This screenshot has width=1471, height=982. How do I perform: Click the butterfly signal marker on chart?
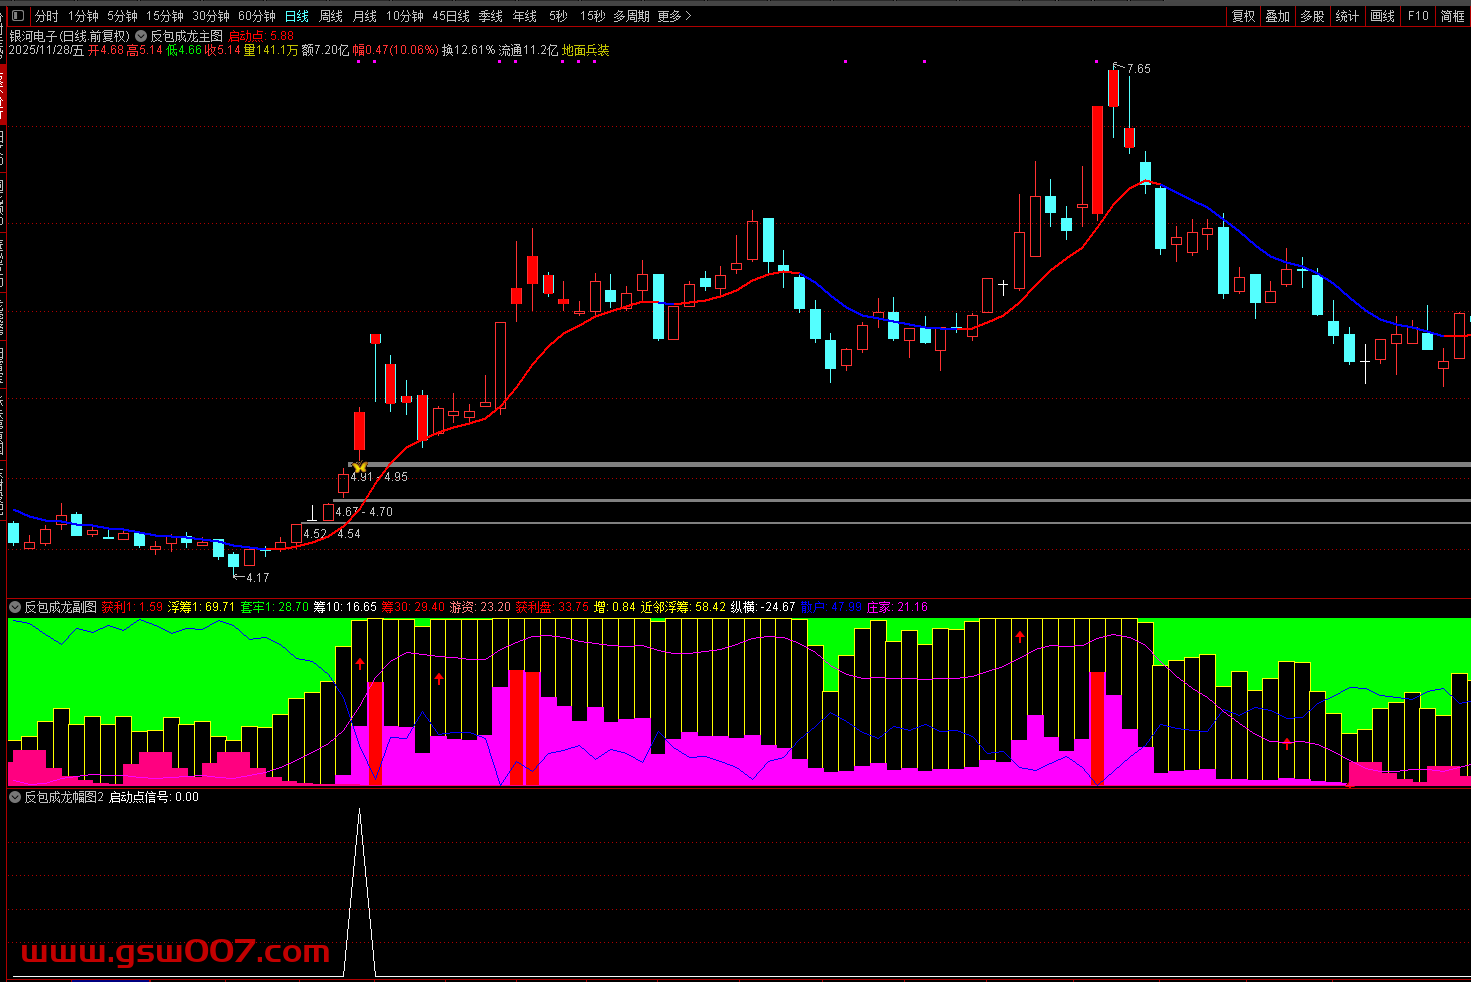point(359,467)
